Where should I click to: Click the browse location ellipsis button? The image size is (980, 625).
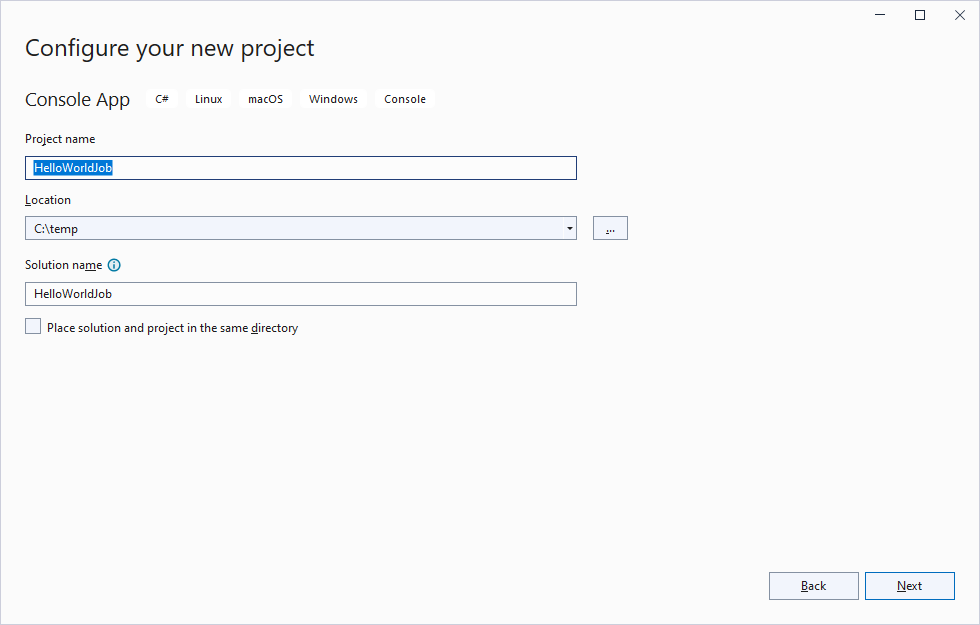tap(610, 228)
